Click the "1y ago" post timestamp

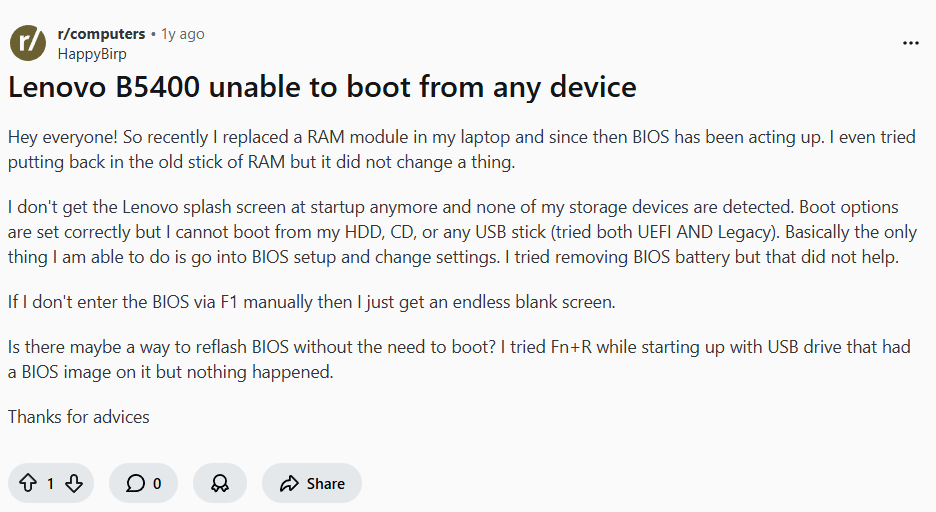pos(183,34)
